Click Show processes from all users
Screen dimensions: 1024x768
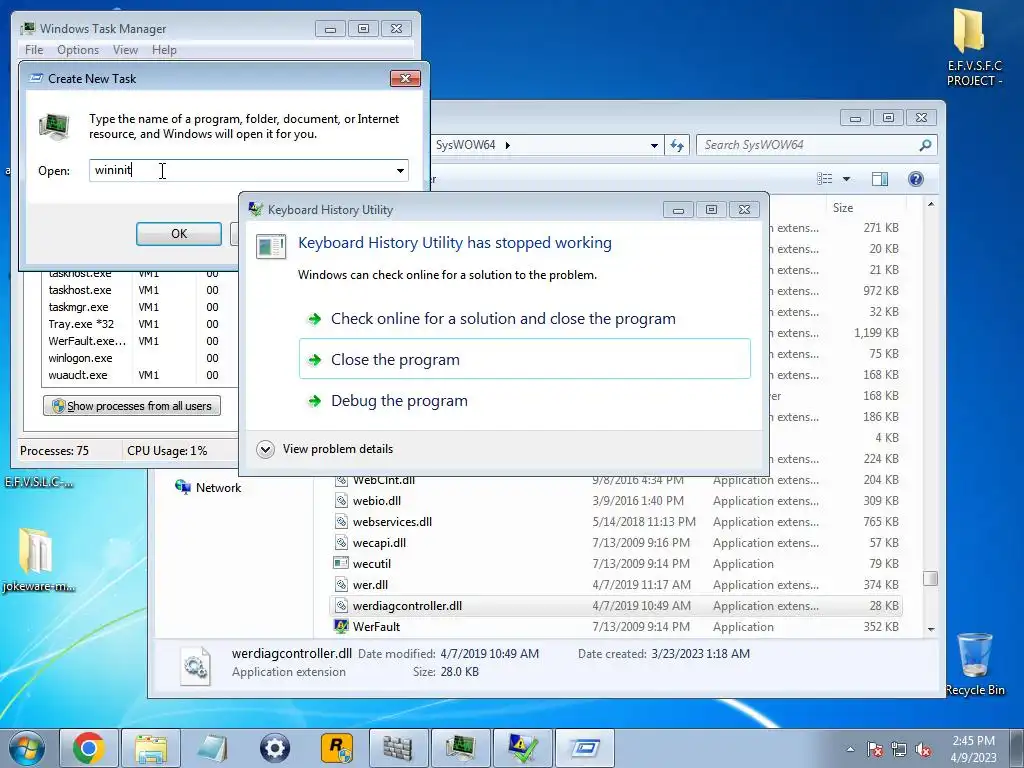(x=132, y=406)
